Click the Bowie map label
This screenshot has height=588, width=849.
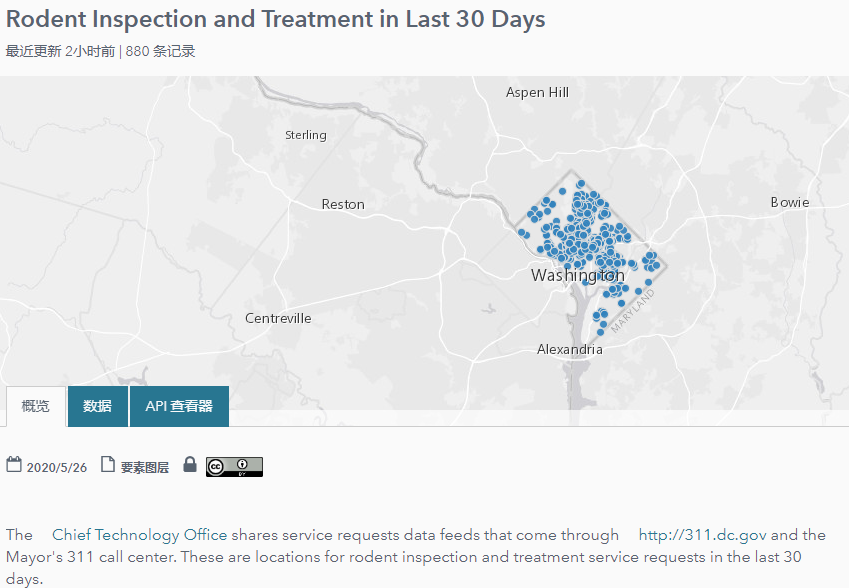pyautogui.click(x=790, y=202)
